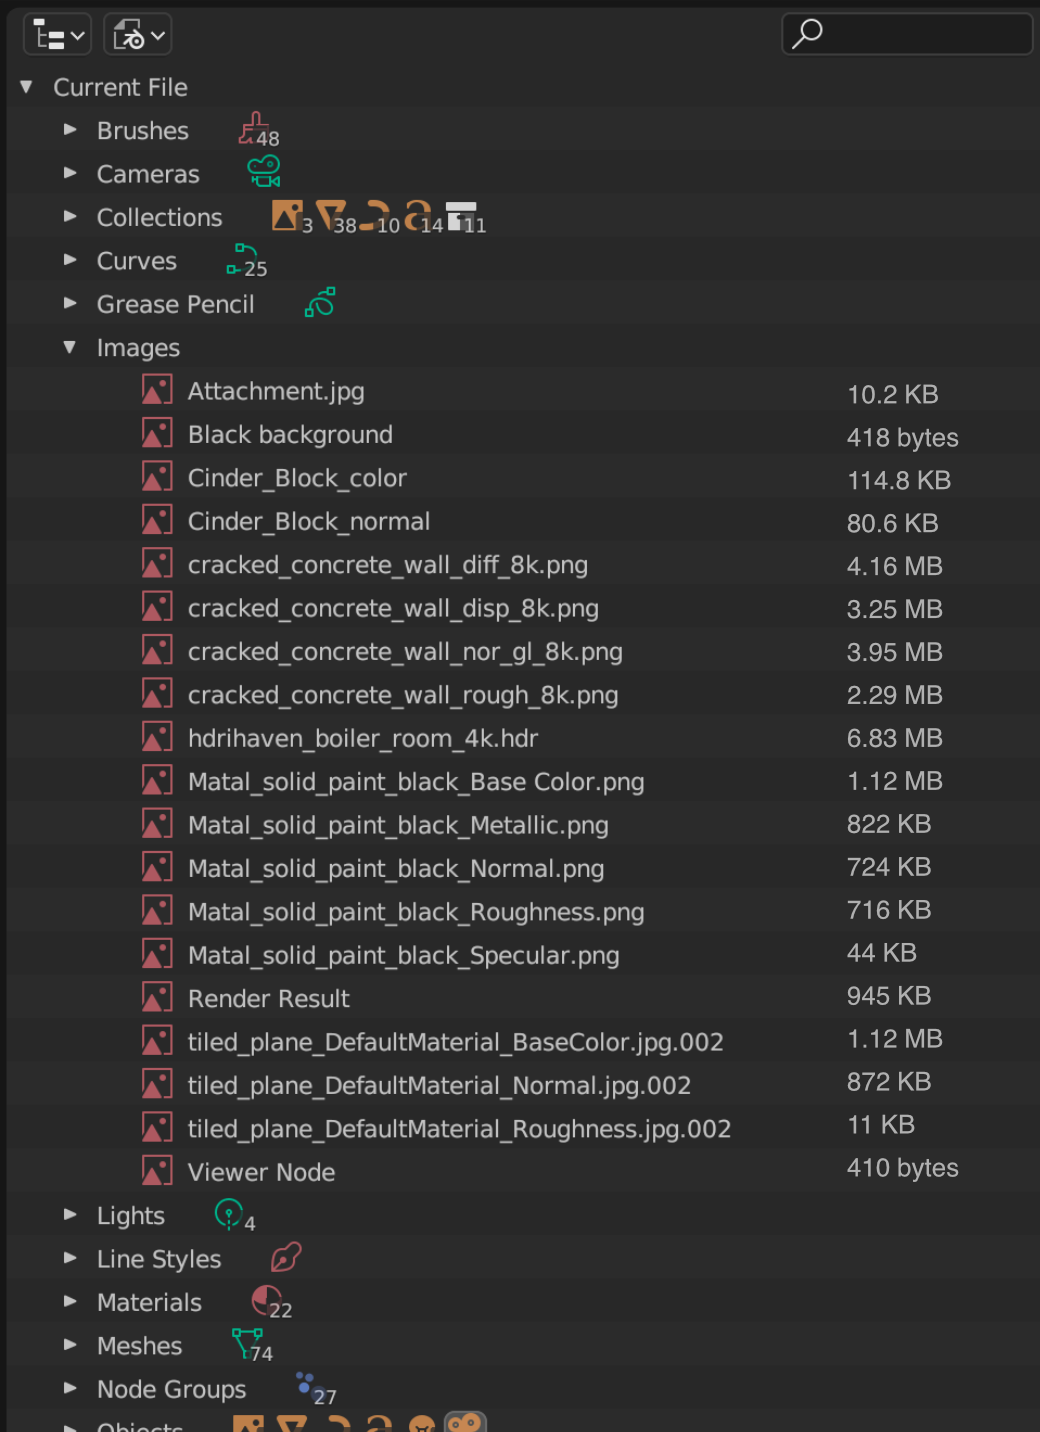
Task: Collapse the Current File tree
Action: click(27, 87)
